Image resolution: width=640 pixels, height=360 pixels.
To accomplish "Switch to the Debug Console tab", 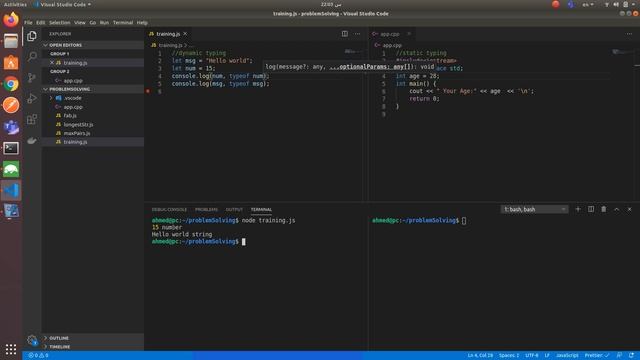I will pyautogui.click(x=169, y=209).
